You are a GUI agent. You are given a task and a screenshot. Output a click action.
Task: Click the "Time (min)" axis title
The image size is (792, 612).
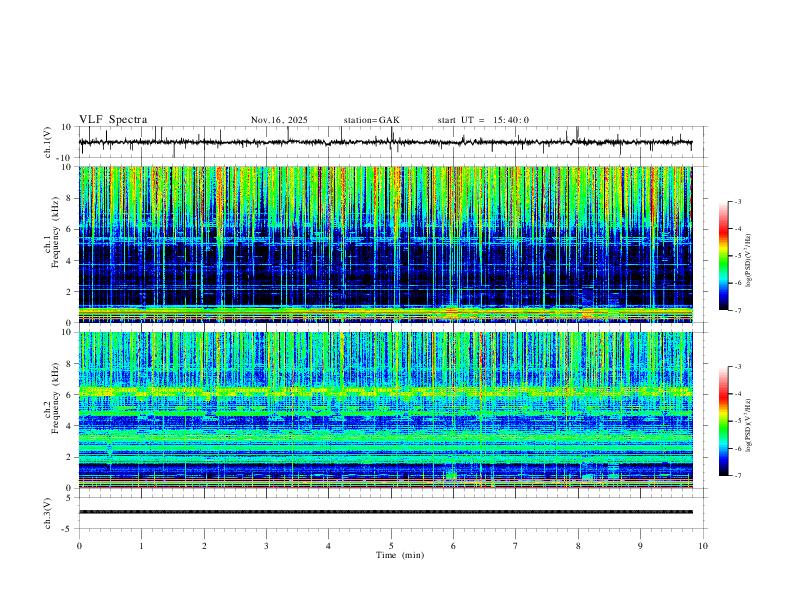[400, 555]
